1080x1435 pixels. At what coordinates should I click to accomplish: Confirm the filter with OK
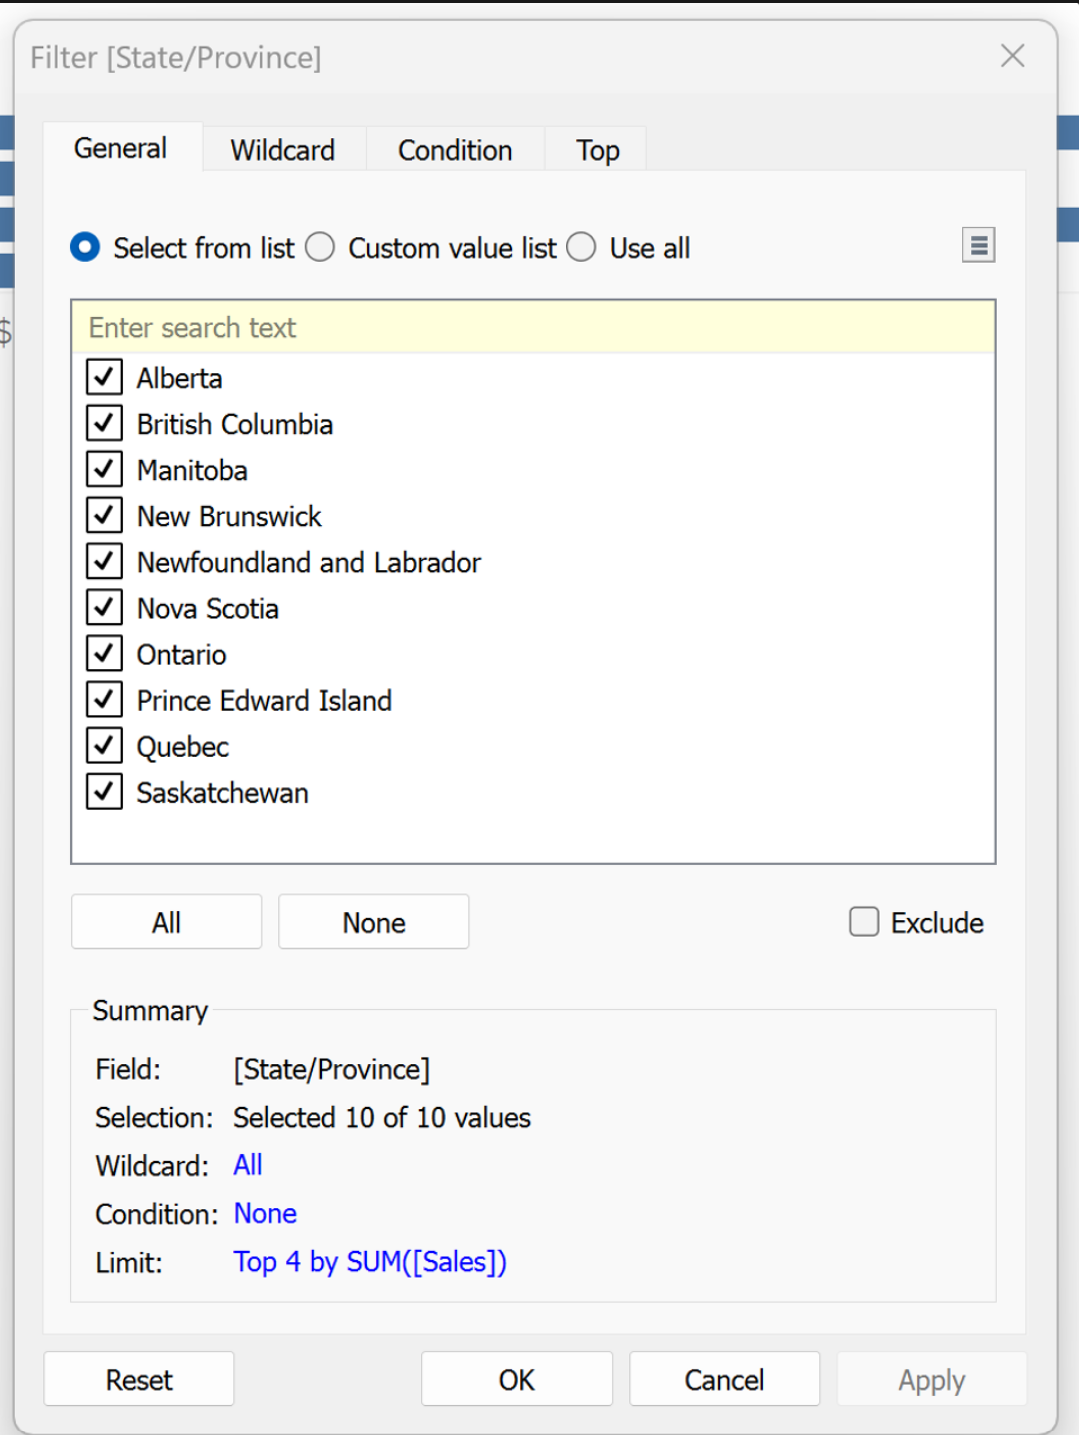tap(516, 1380)
